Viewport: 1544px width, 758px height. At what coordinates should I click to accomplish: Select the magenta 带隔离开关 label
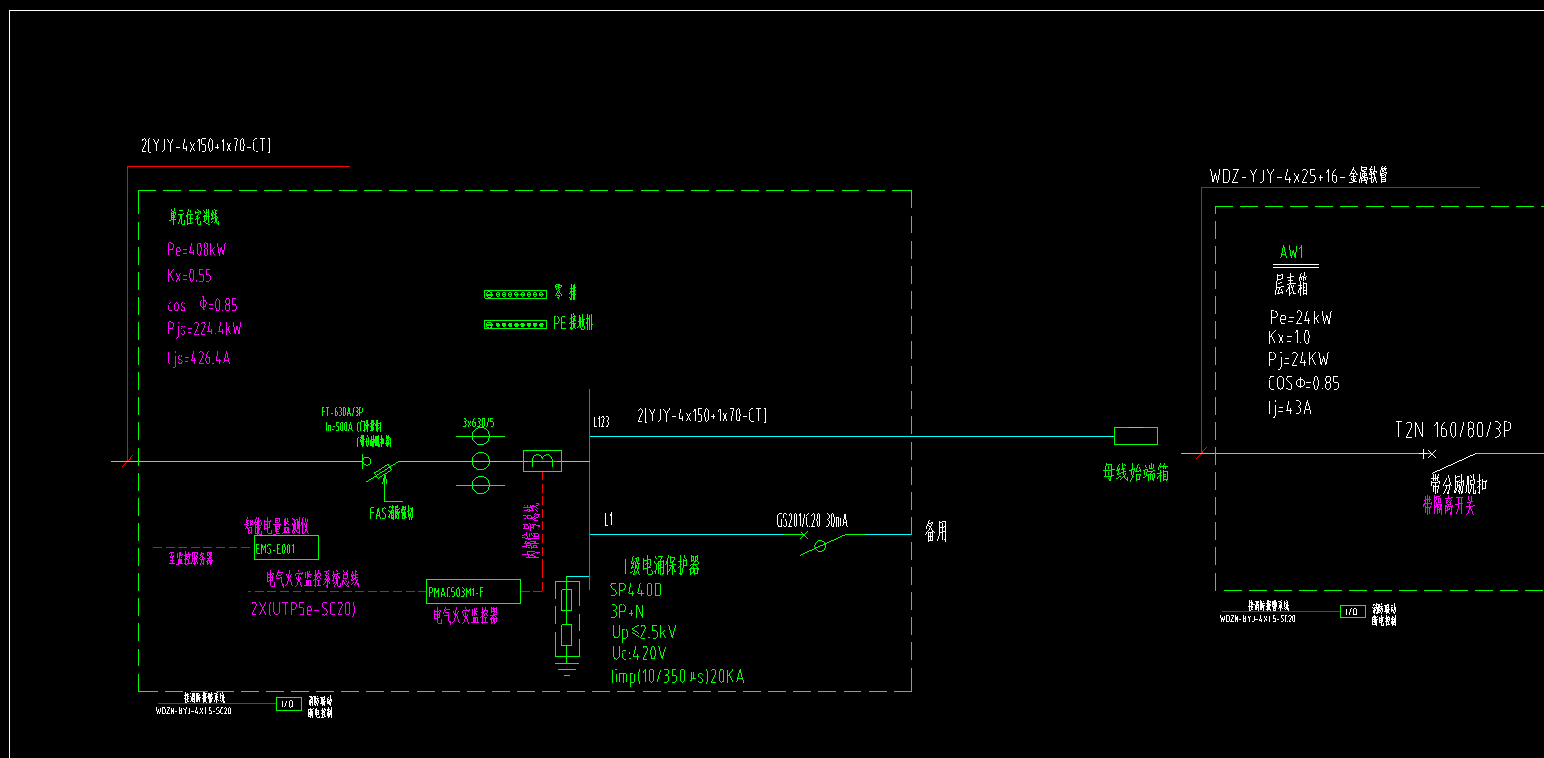(1449, 507)
